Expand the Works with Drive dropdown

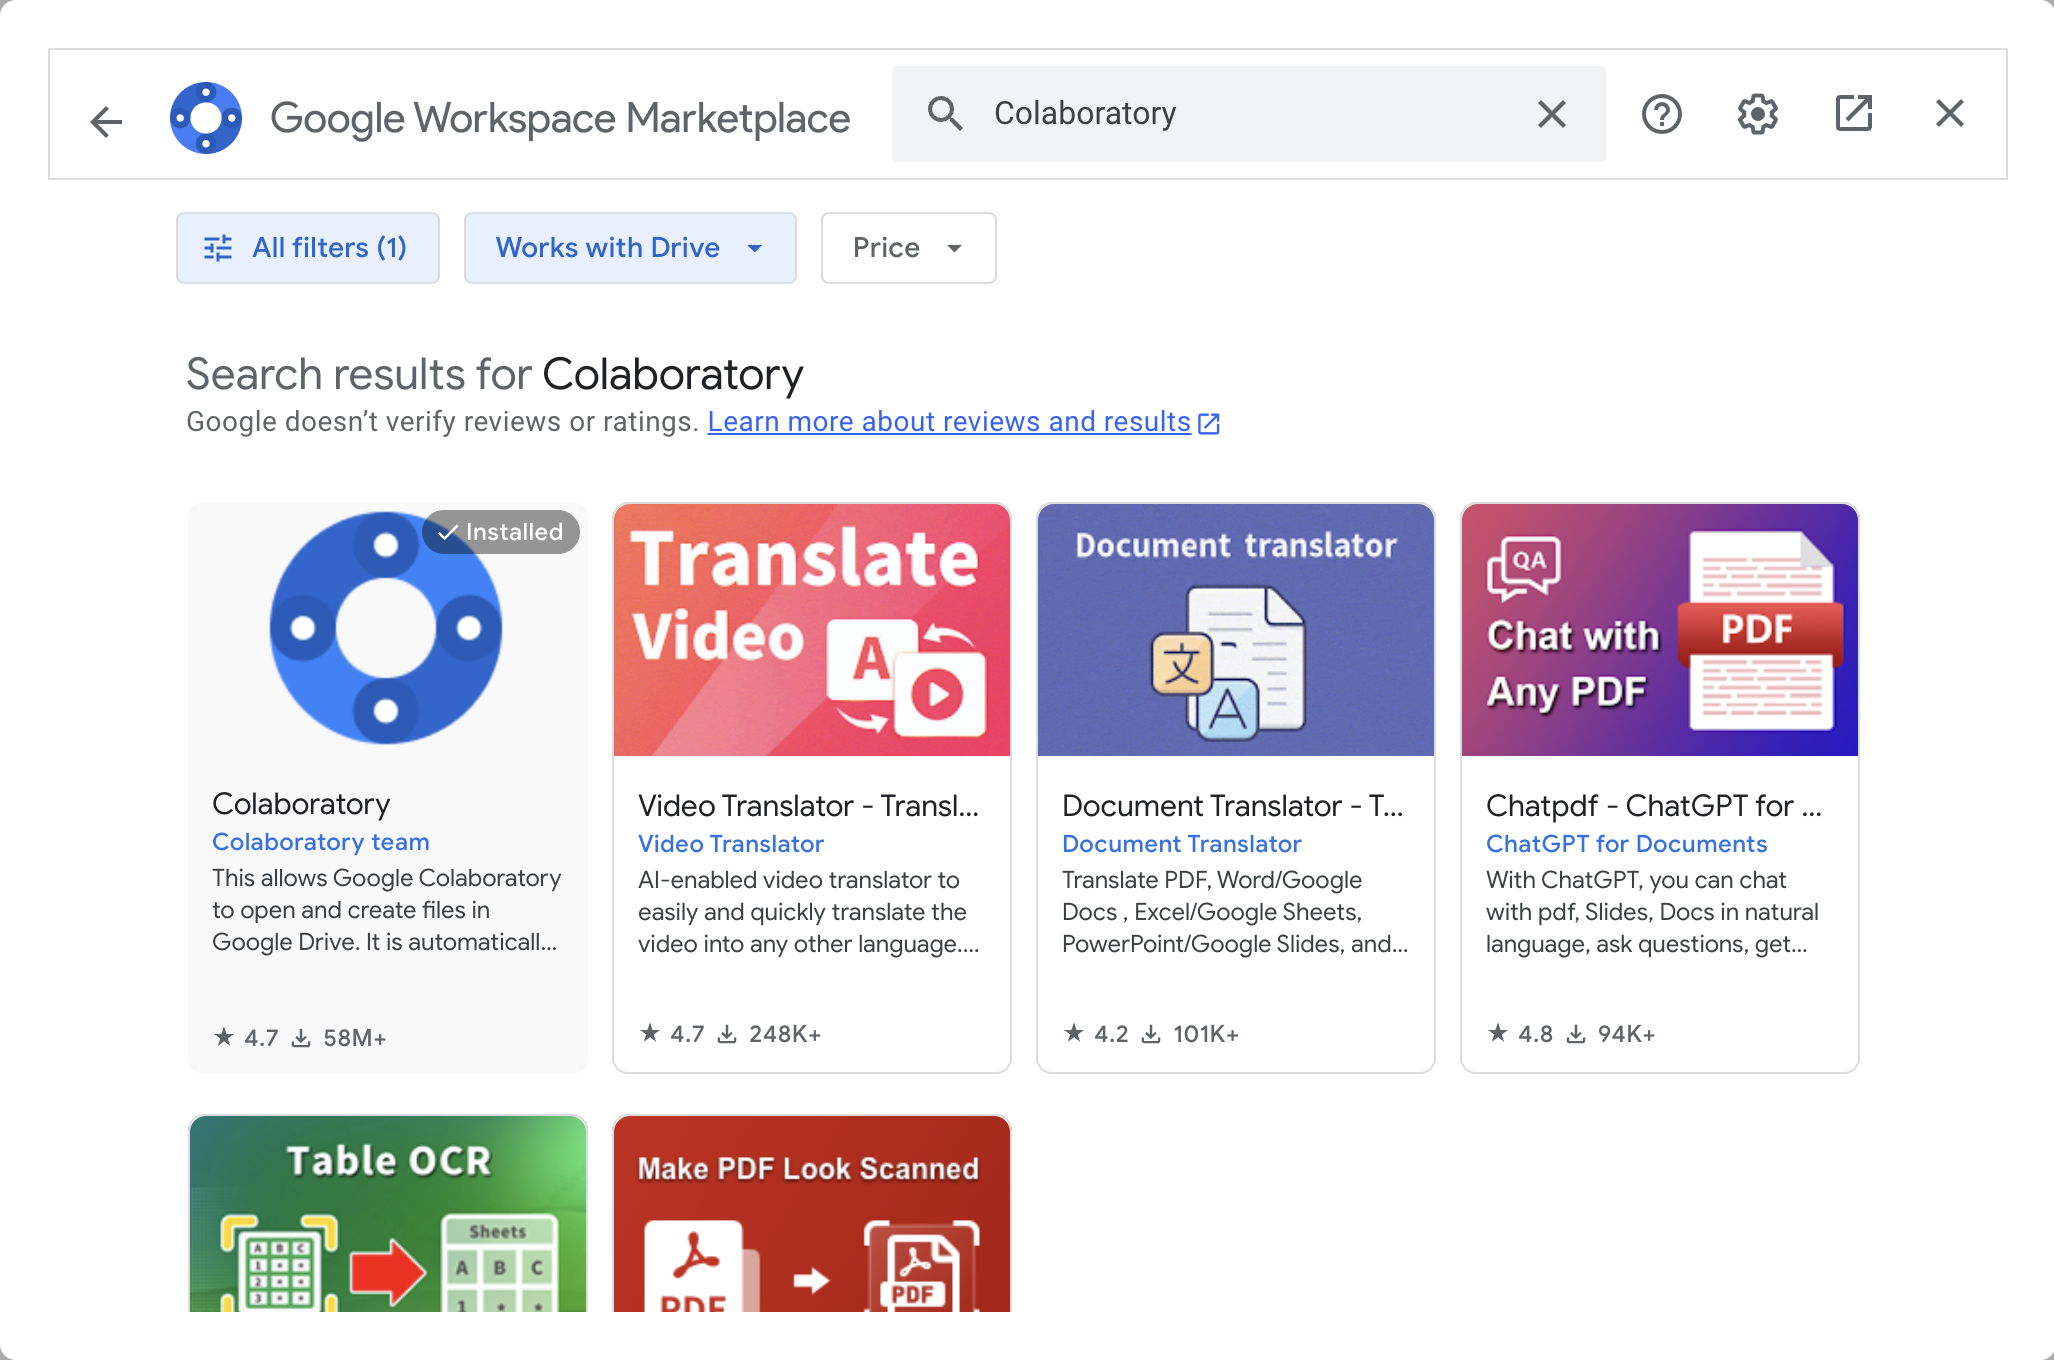click(x=630, y=248)
